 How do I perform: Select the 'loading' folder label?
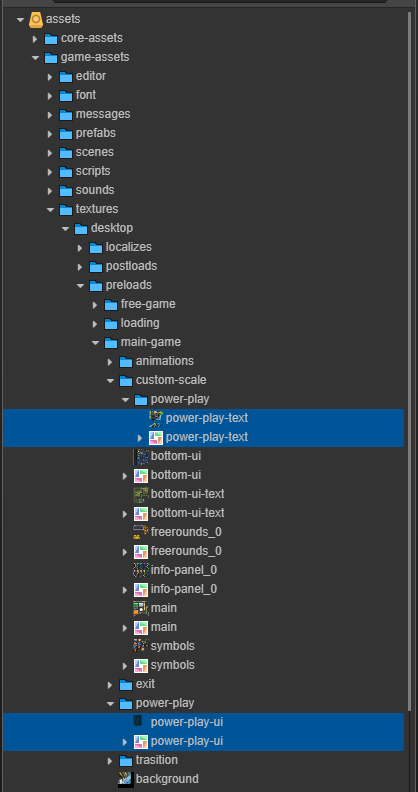pyautogui.click(x=140, y=323)
